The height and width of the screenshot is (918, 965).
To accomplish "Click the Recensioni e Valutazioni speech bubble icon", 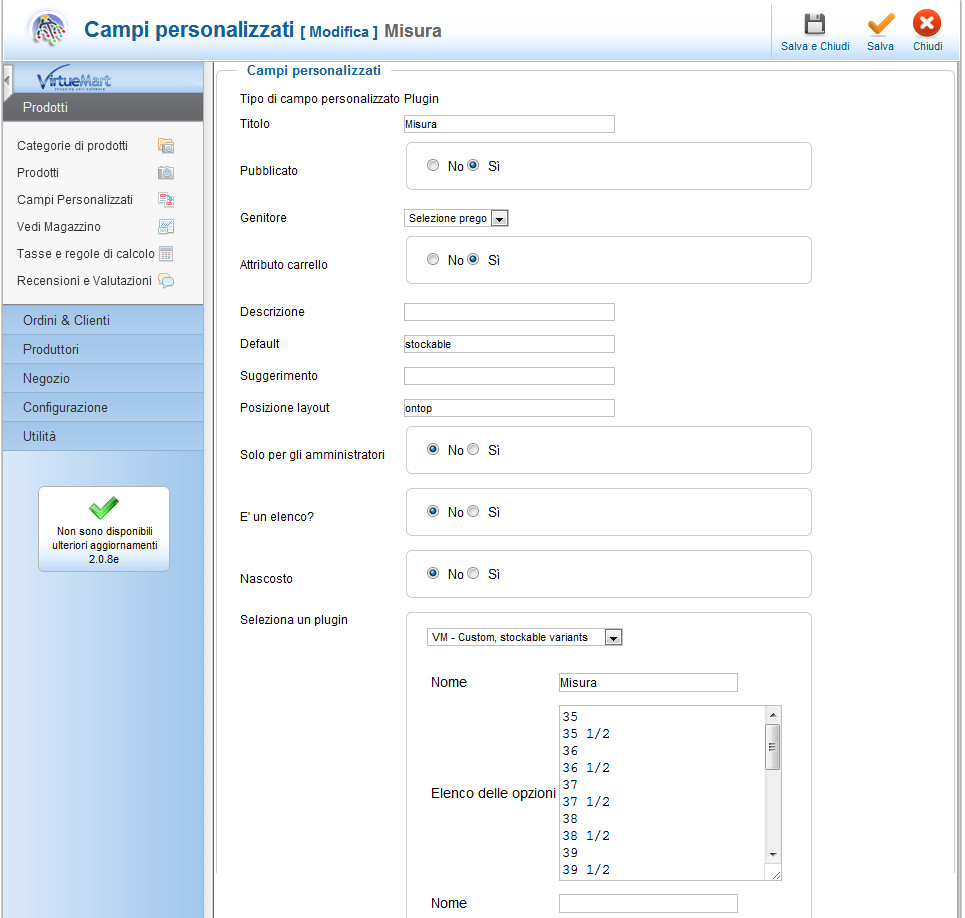I will pyautogui.click(x=166, y=281).
